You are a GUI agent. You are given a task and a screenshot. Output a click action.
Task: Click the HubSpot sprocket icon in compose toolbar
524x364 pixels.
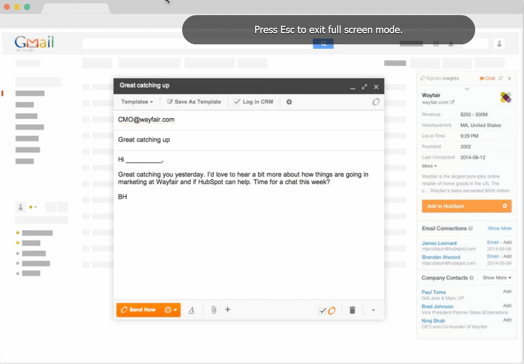[376, 102]
